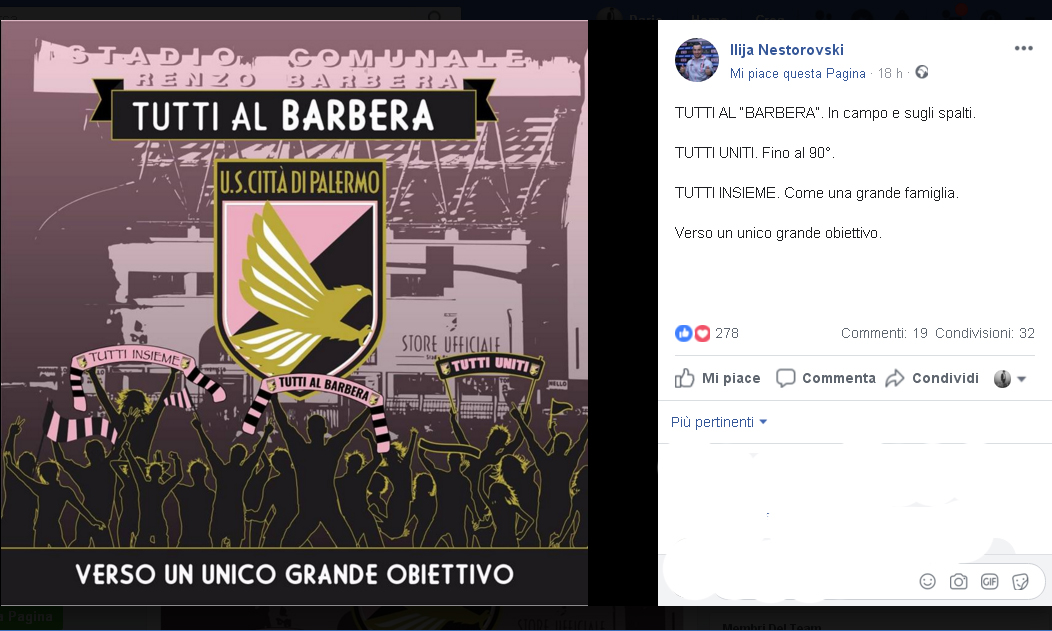Click the red heart reaction icon

tap(702, 333)
